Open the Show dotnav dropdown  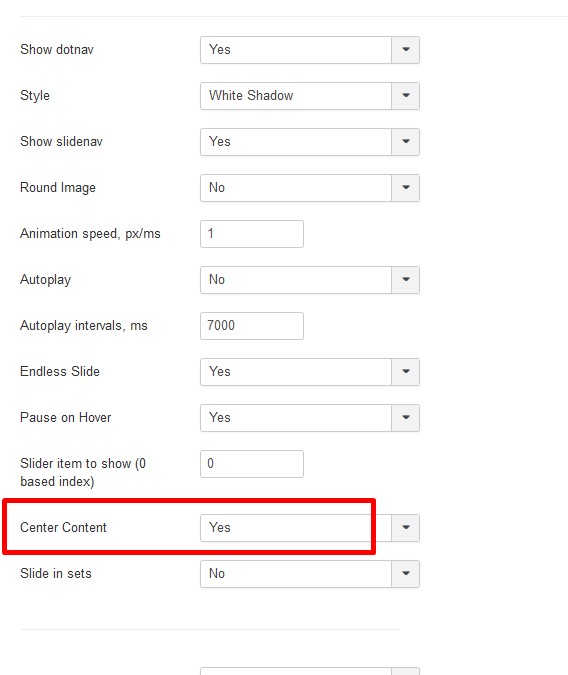pyautogui.click(x=310, y=50)
